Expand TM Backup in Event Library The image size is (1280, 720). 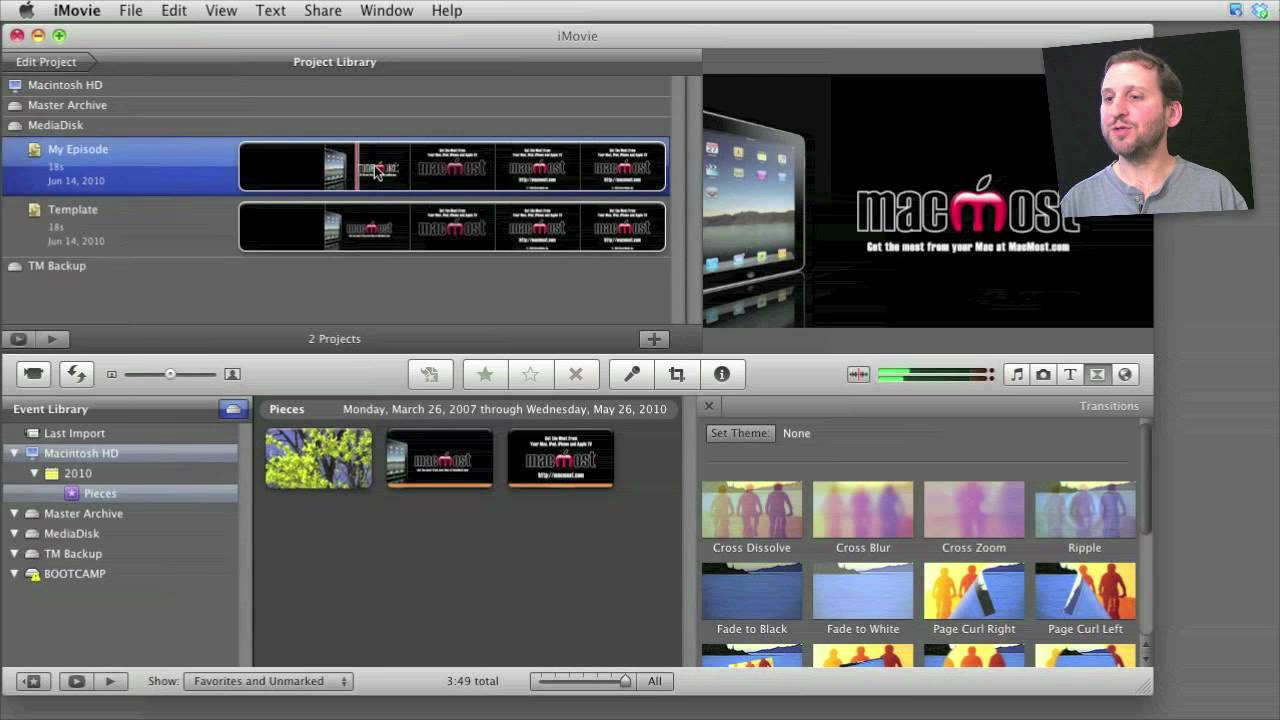14,553
